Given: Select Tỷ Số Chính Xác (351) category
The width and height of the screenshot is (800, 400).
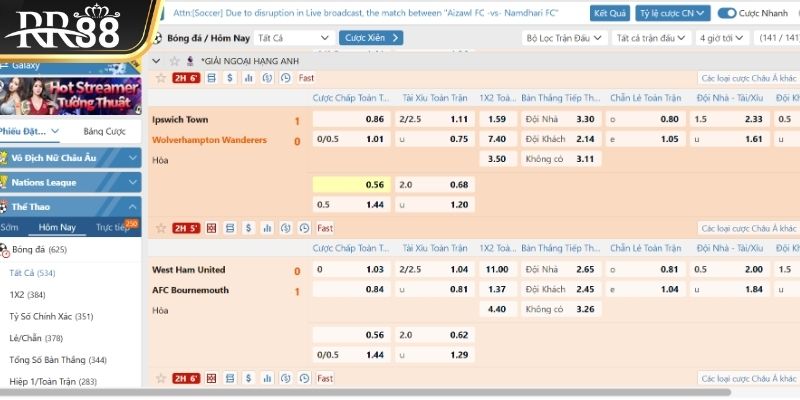Looking at the screenshot, I should (51, 316).
